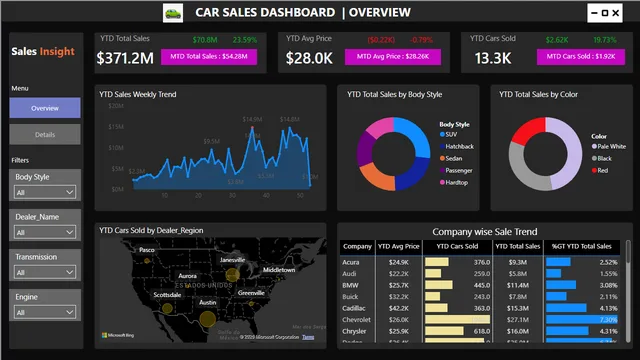This screenshot has width=640, height=360.
Task: Select Hardtop legend entry
Action: (454, 182)
